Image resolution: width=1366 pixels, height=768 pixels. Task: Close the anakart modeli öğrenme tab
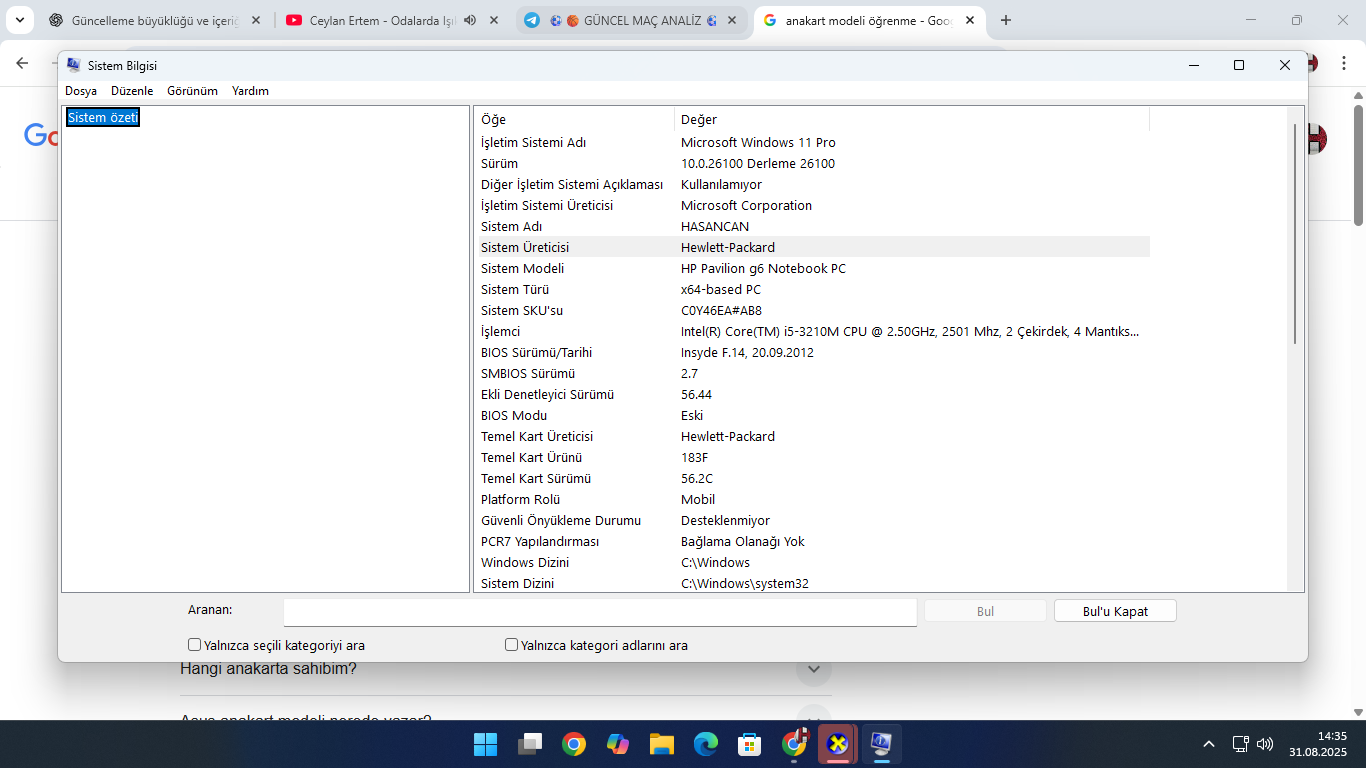tap(969, 20)
